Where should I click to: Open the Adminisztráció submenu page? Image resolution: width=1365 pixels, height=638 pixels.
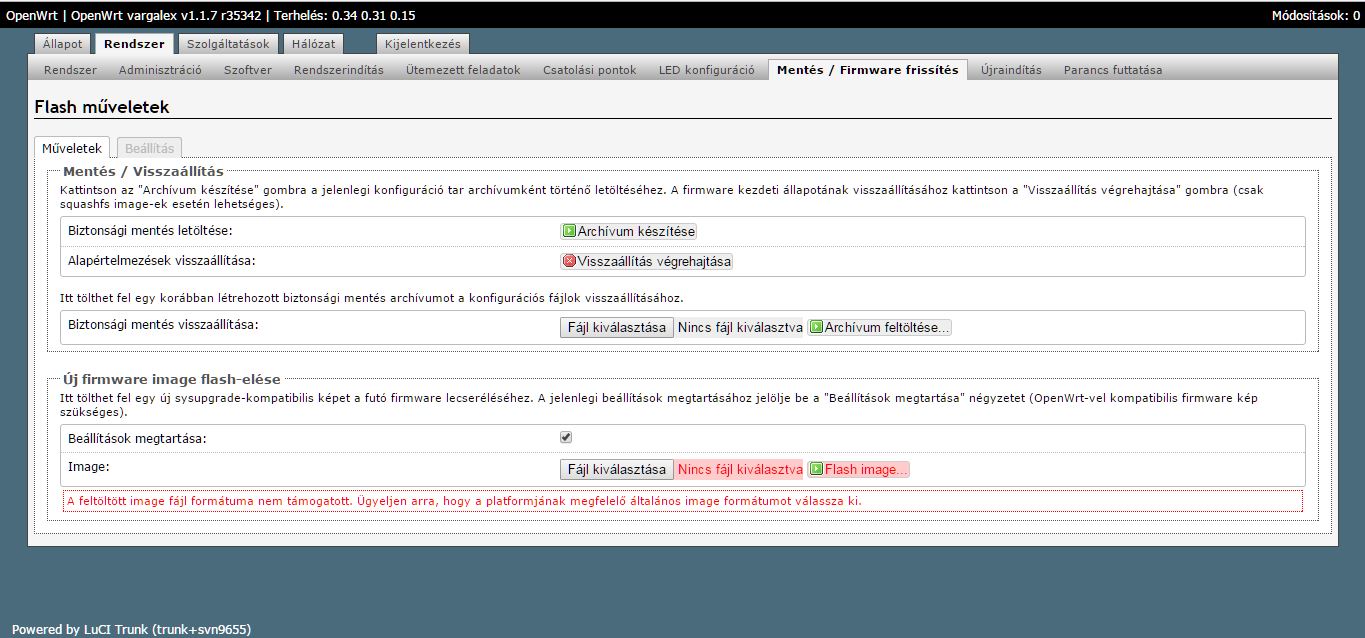pyautogui.click(x=160, y=70)
